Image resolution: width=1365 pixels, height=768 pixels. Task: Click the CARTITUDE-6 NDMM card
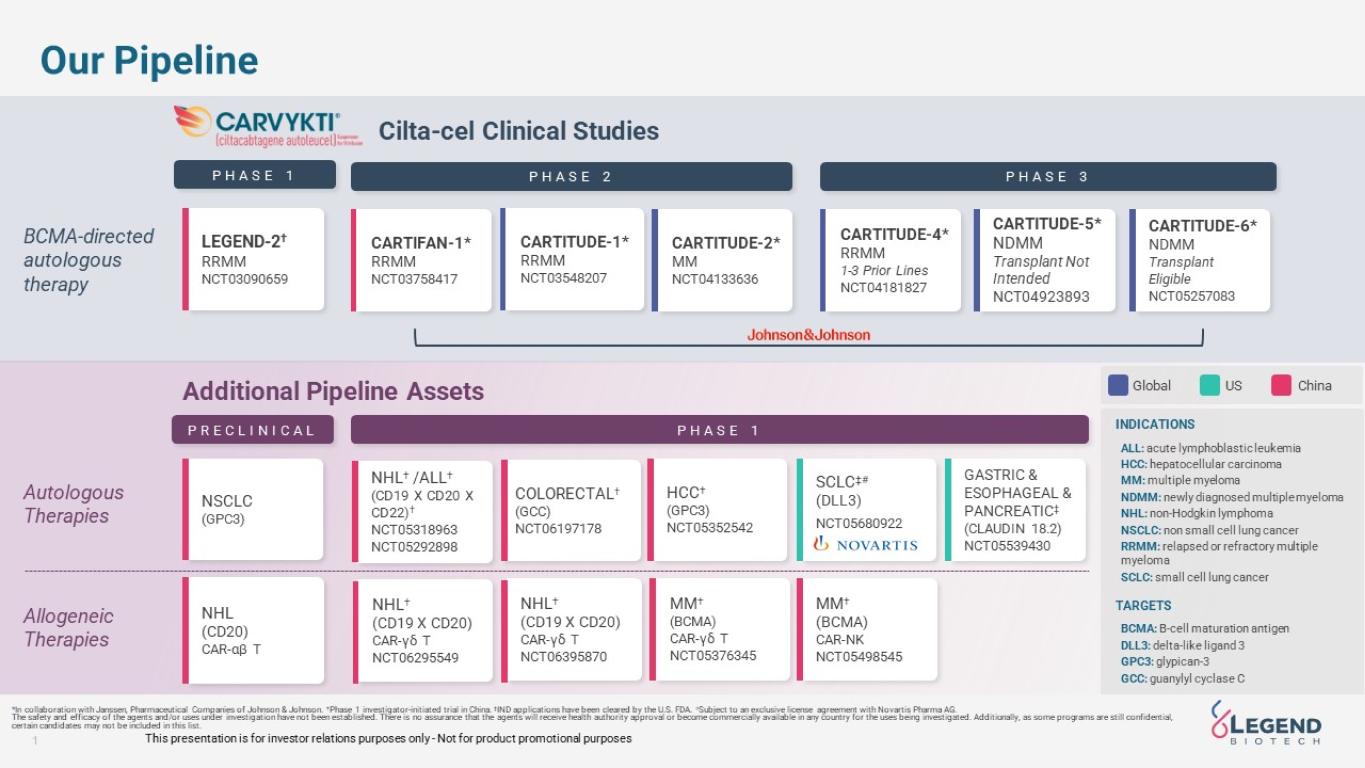1200,260
